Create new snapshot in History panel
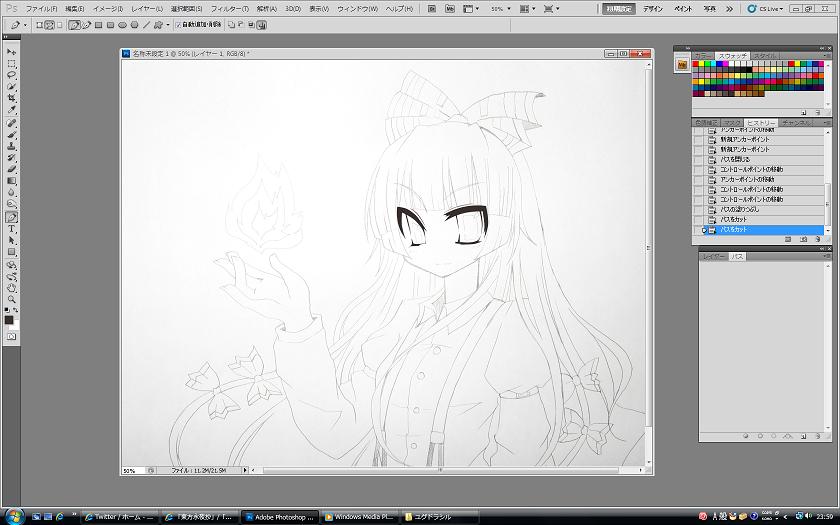 pyautogui.click(x=803, y=239)
